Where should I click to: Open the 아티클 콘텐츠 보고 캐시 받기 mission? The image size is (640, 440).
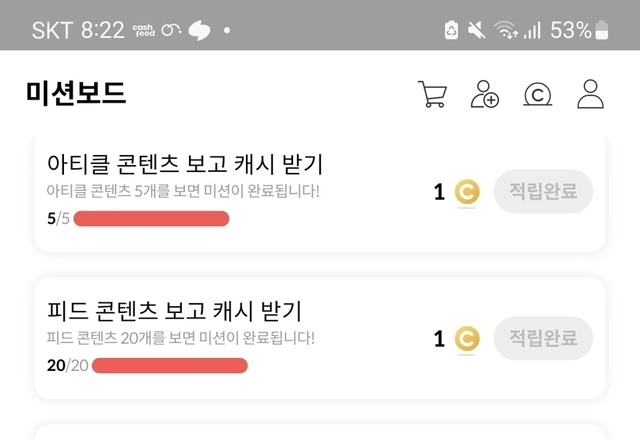pyautogui.click(x=185, y=163)
